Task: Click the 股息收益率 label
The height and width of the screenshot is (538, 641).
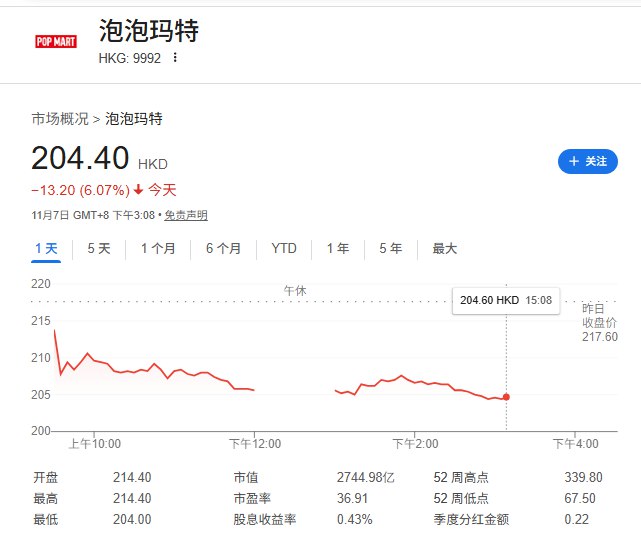Action: 264,519
